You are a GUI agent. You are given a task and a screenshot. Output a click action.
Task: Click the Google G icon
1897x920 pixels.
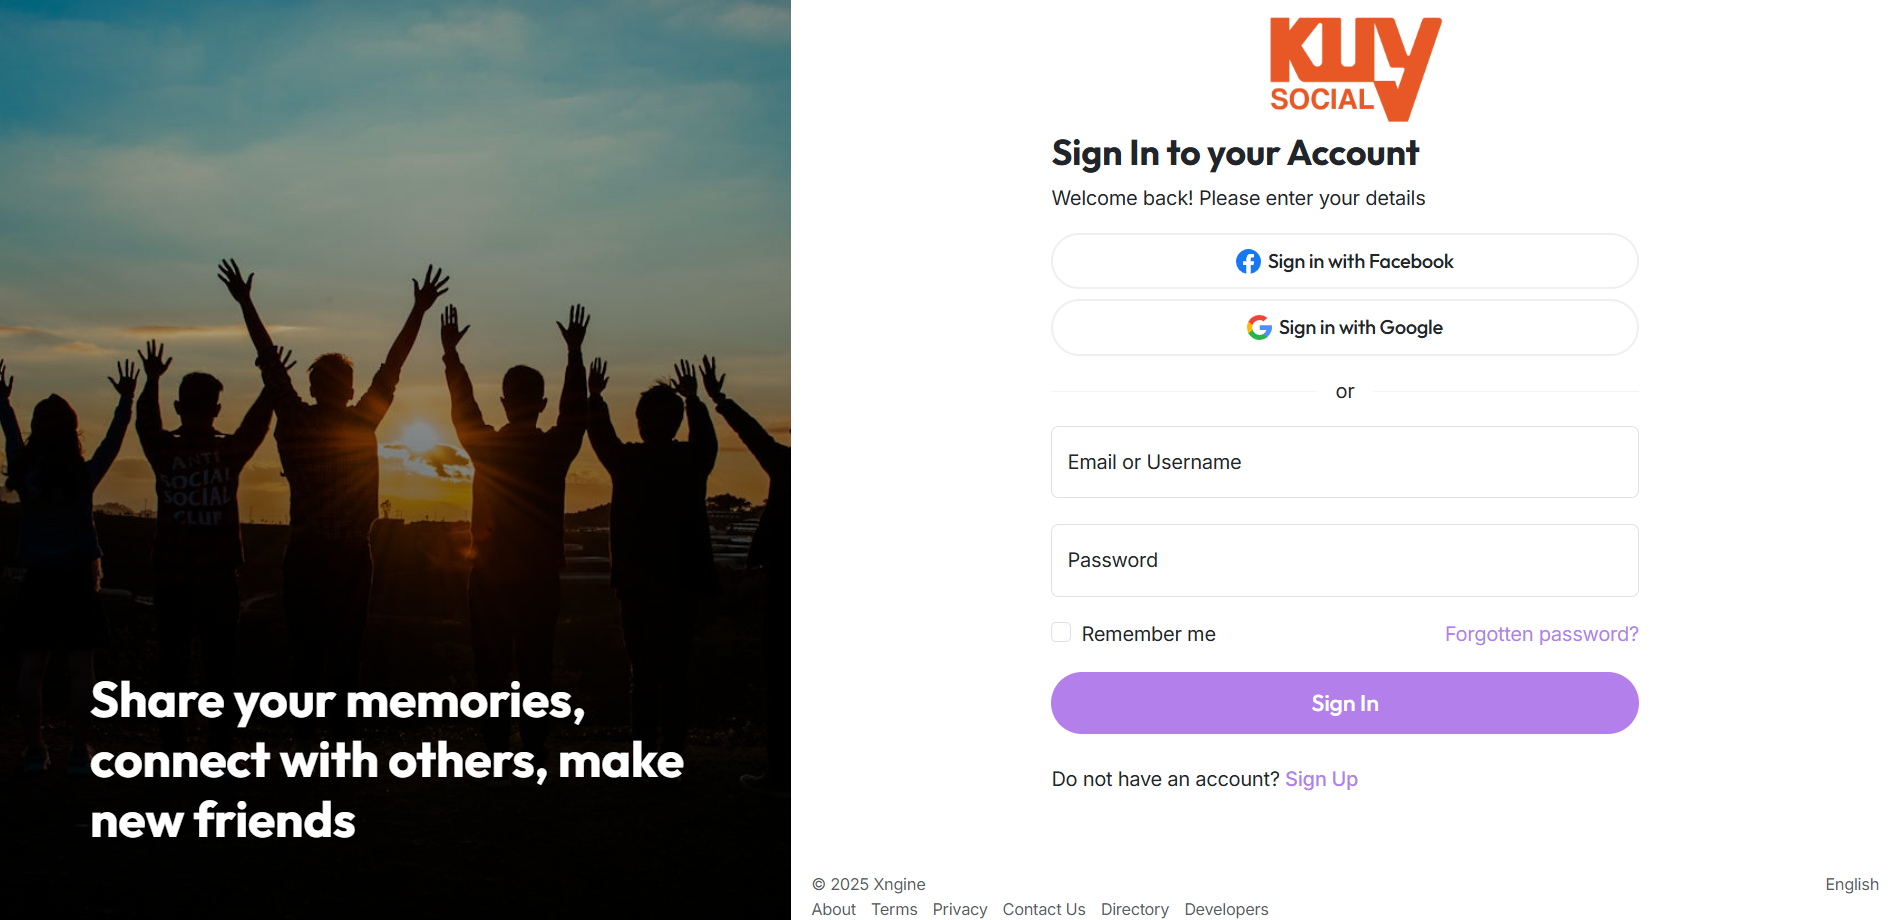pos(1259,327)
